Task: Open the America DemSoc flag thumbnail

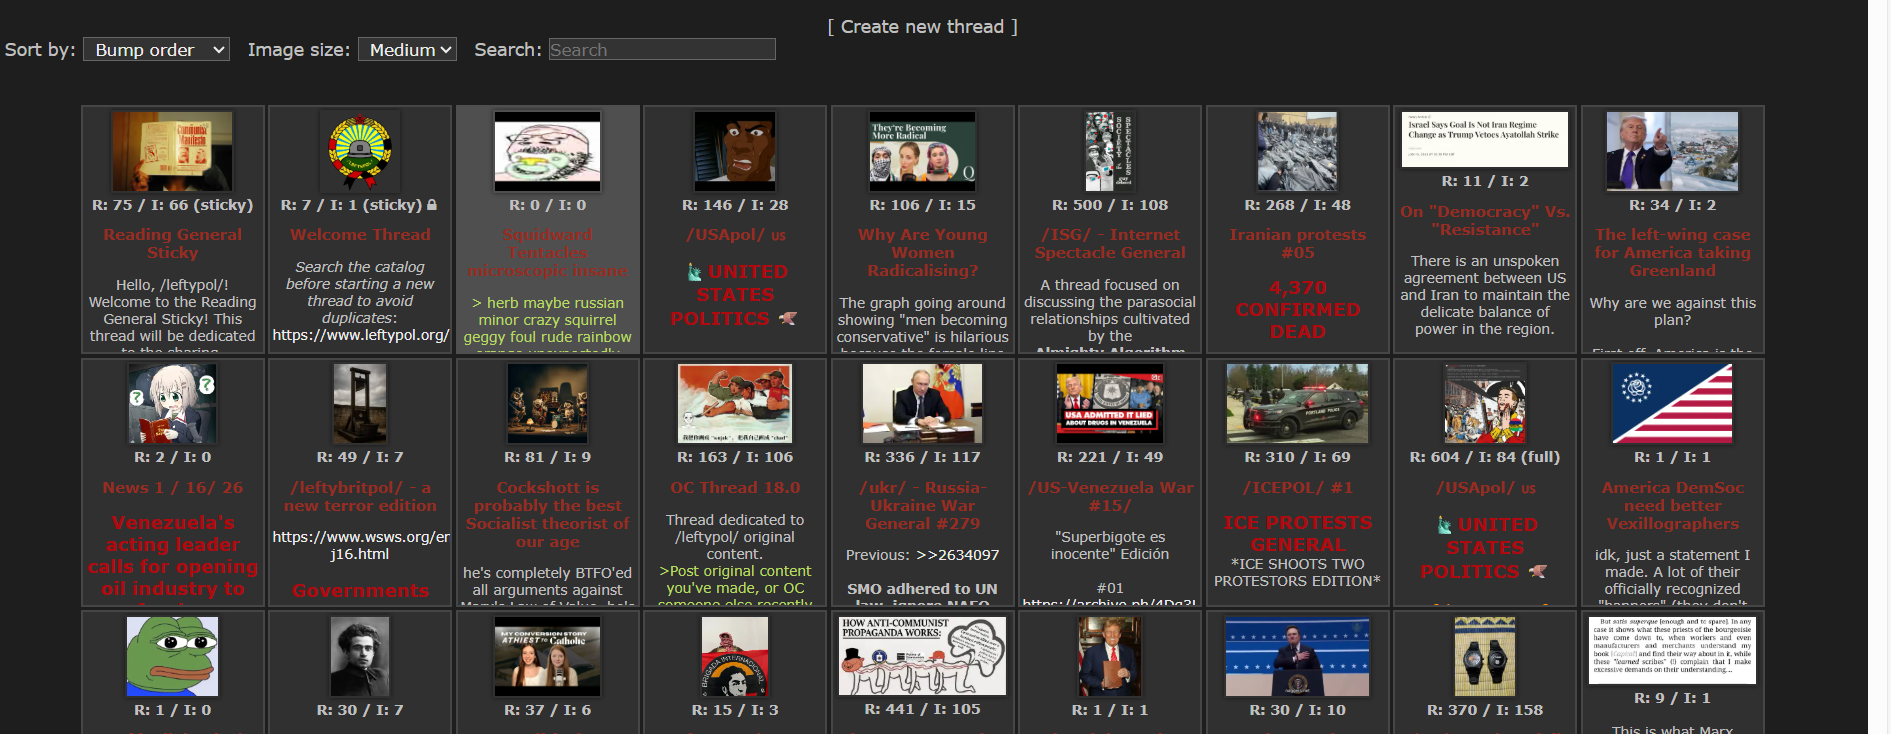Action: [1672, 403]
